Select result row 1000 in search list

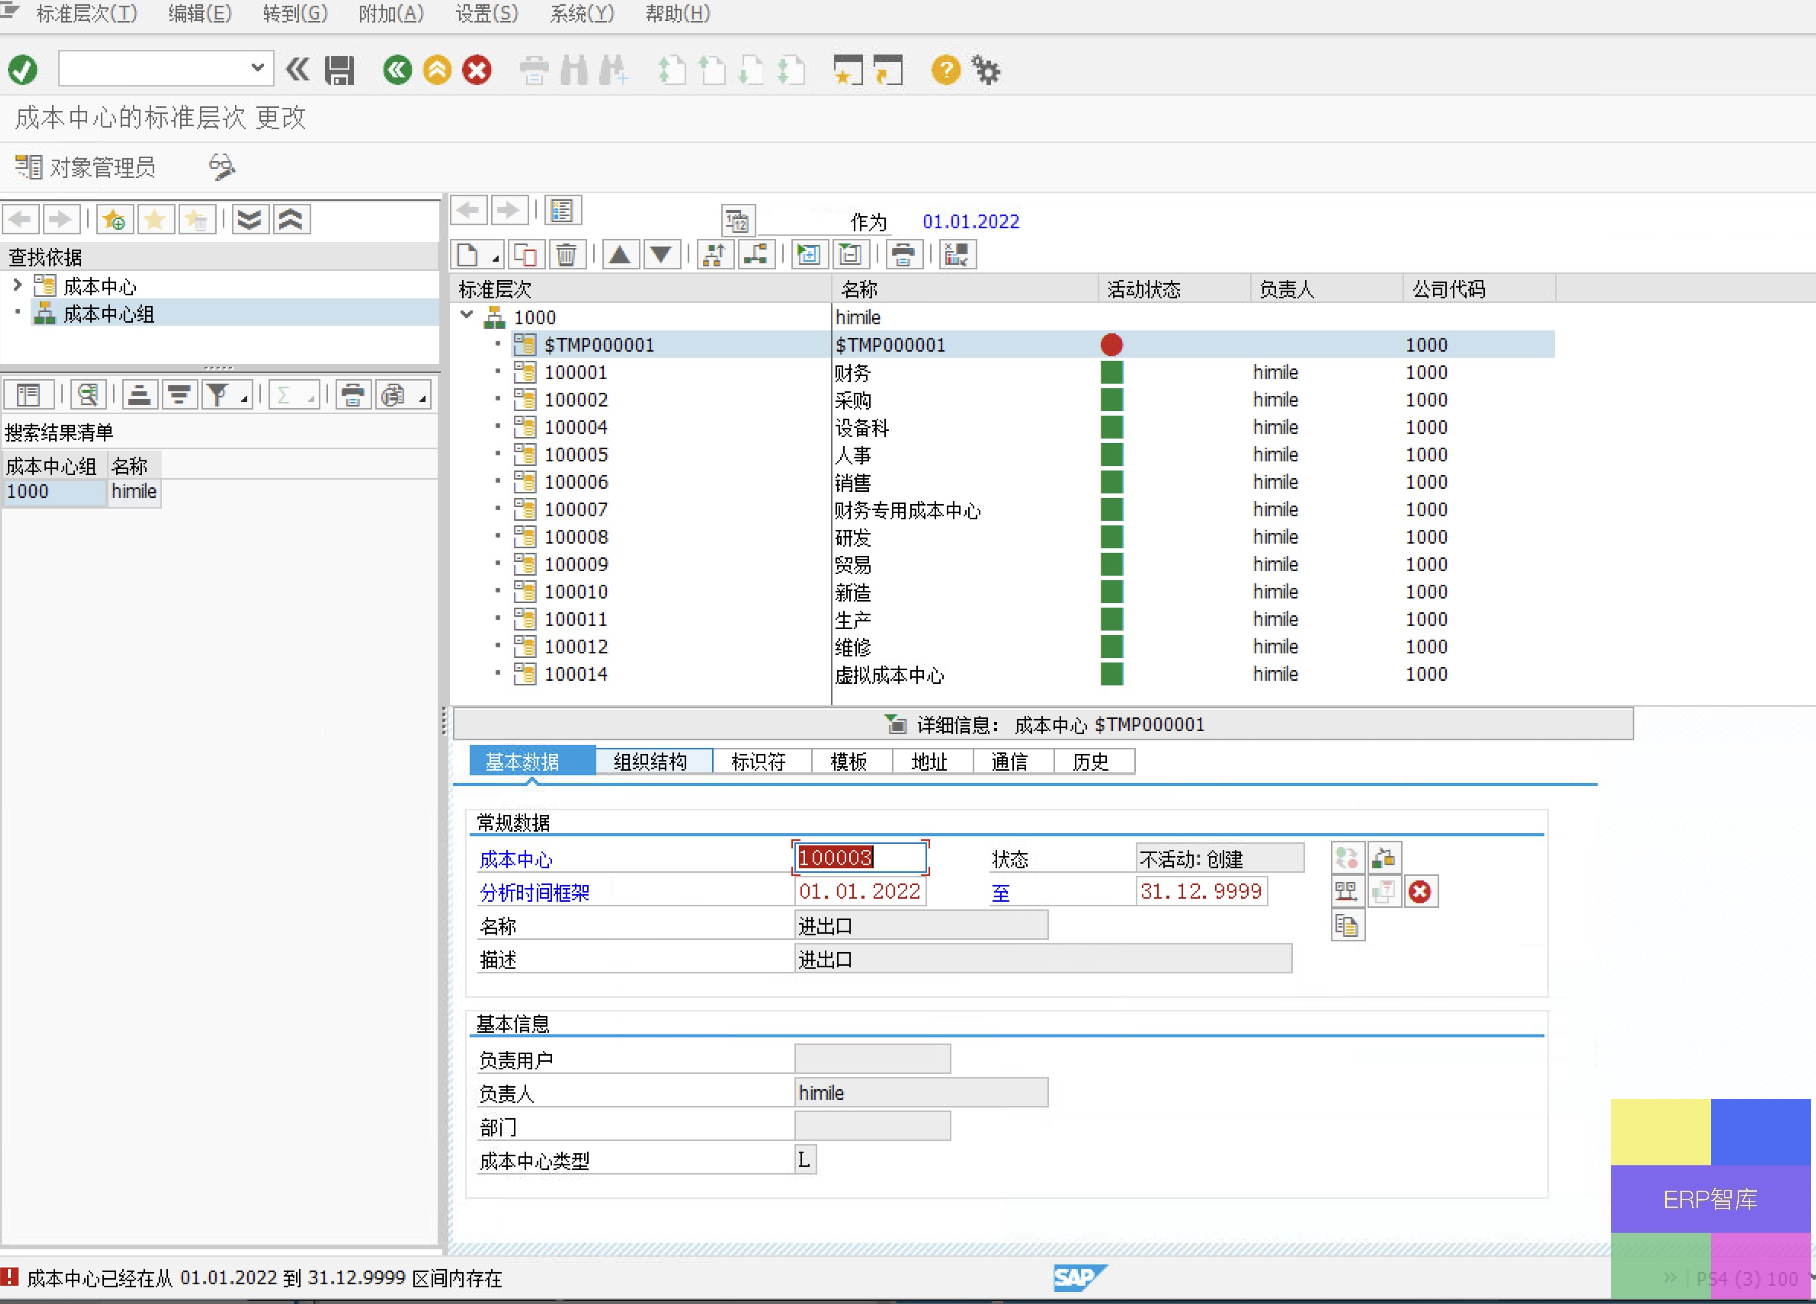click(54, 492)
